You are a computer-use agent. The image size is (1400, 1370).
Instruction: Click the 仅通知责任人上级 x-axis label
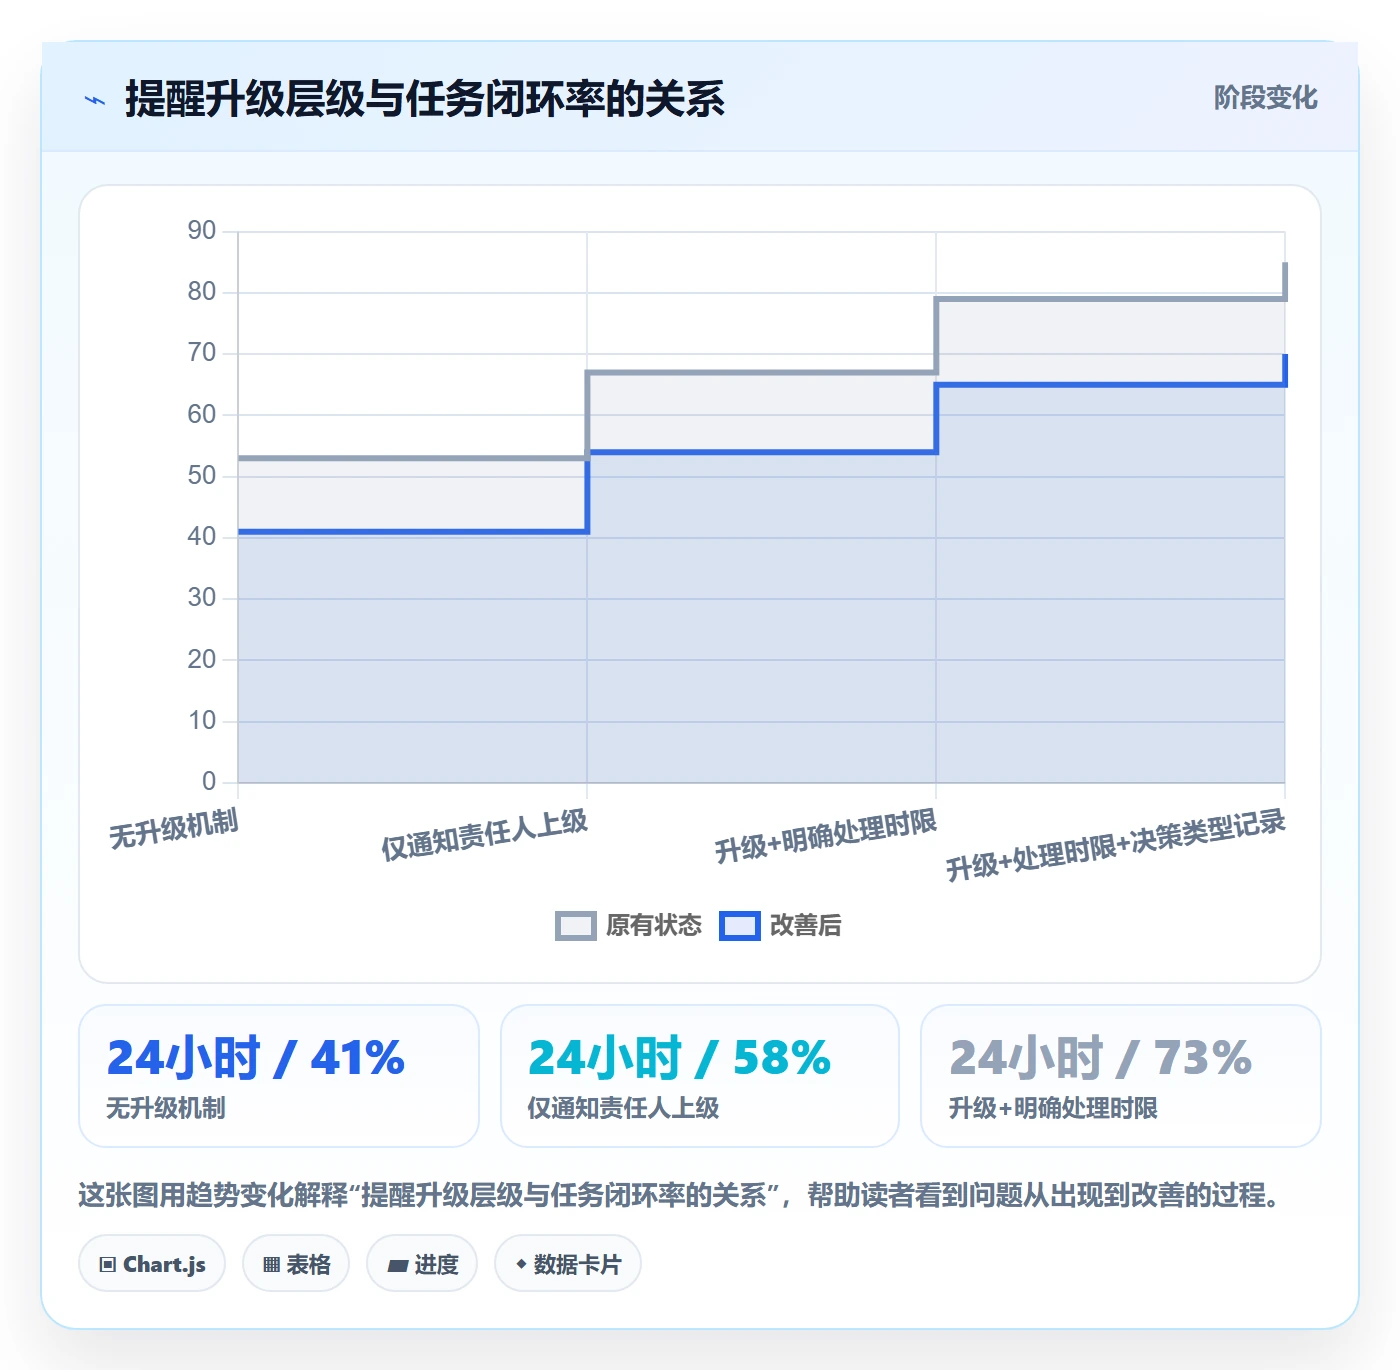click(x=485, y=835)
